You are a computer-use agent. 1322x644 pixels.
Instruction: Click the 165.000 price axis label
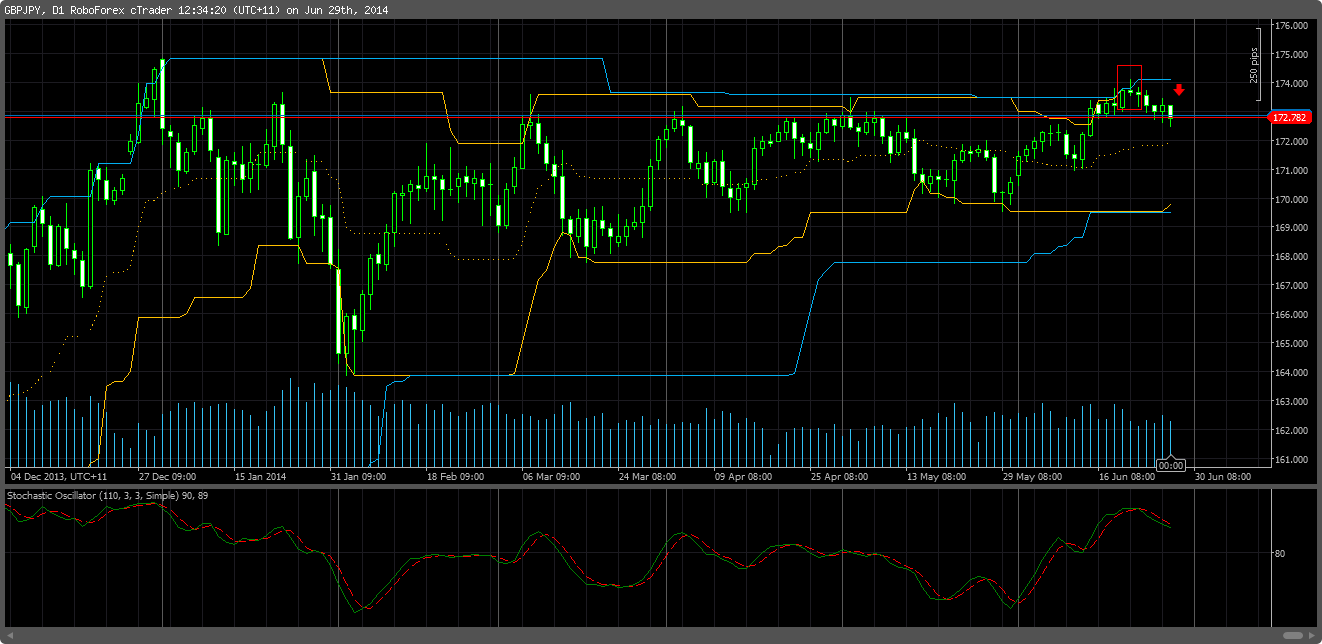click(x=1290, y=343)
